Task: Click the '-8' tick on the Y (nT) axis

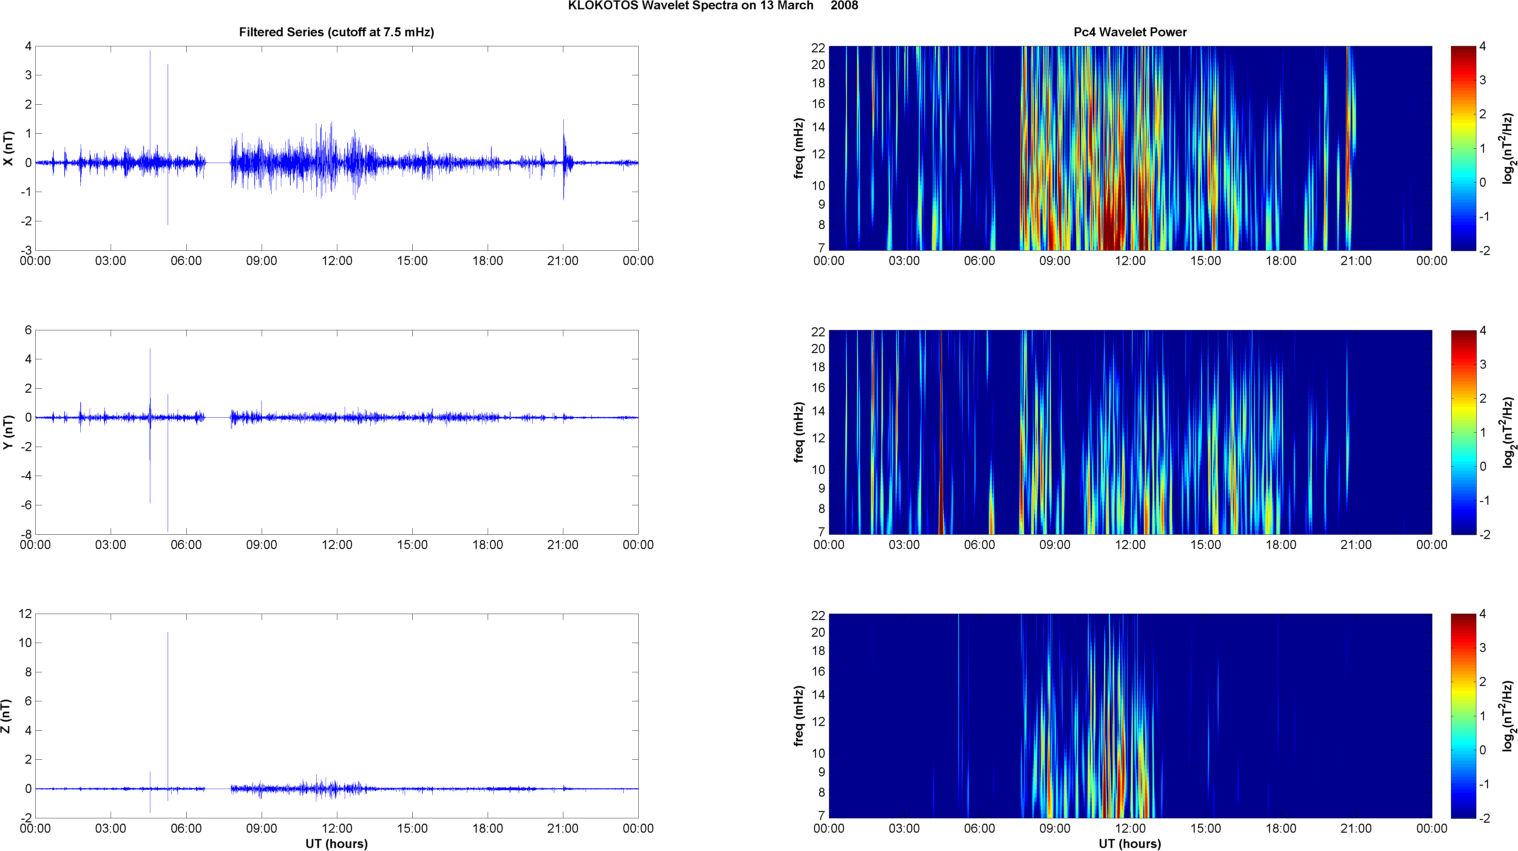Action: tap(26, 535)
